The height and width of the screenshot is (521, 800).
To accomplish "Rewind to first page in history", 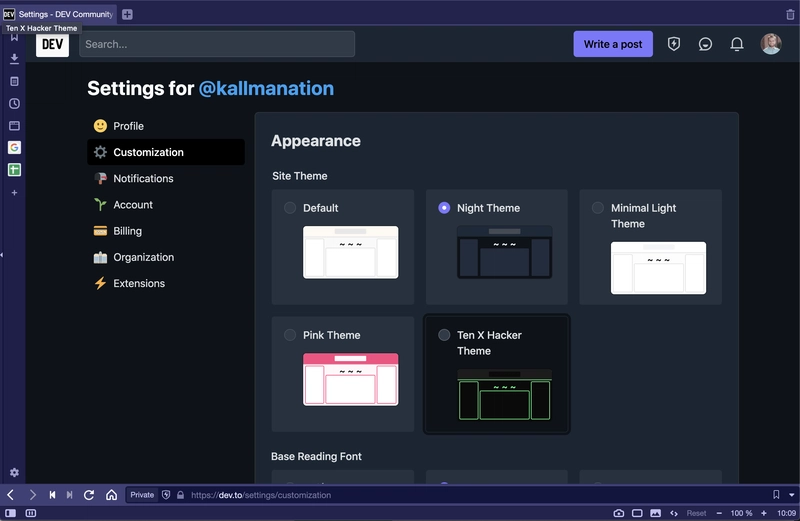I will 52,494.
